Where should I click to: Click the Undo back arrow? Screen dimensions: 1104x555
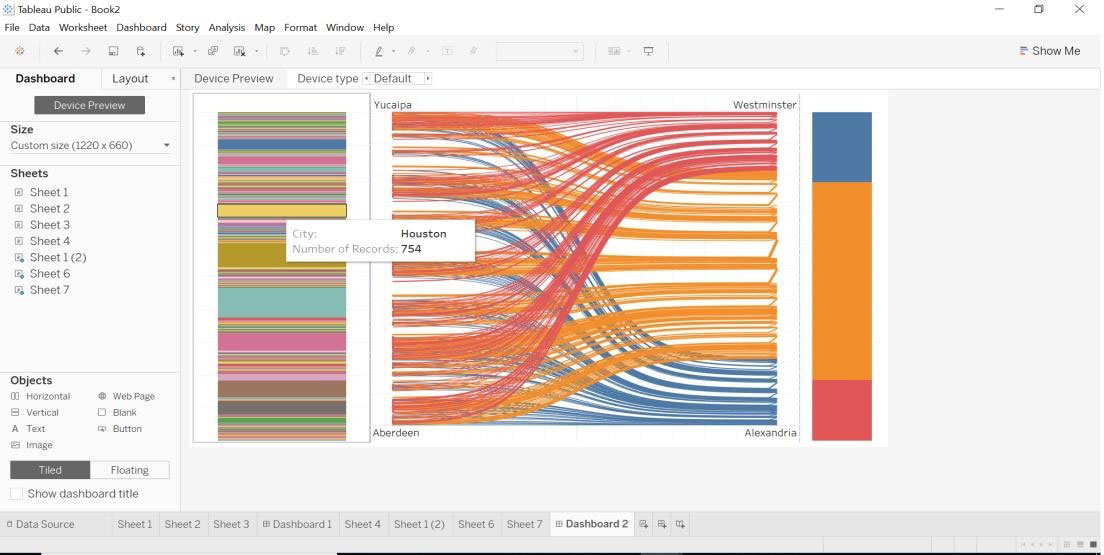pos(58,51)
